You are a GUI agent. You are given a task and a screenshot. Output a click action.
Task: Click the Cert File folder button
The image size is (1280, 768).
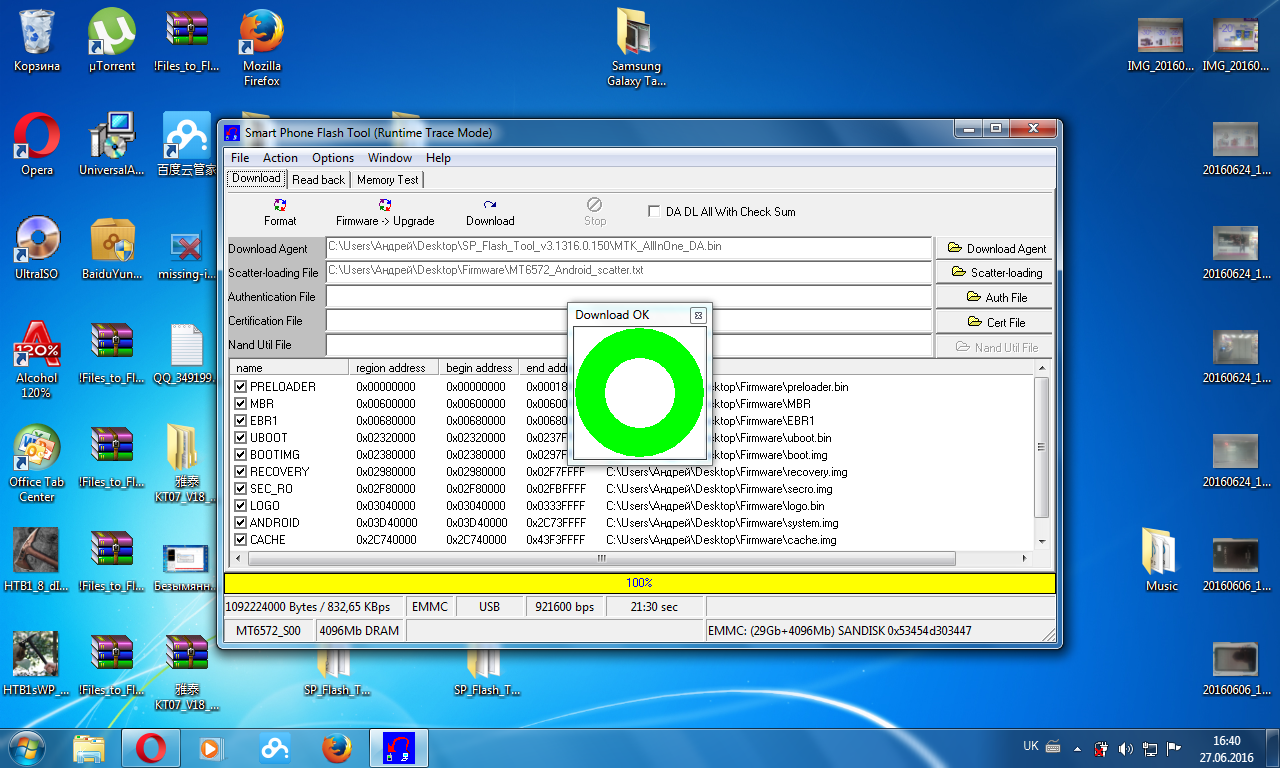995,322
